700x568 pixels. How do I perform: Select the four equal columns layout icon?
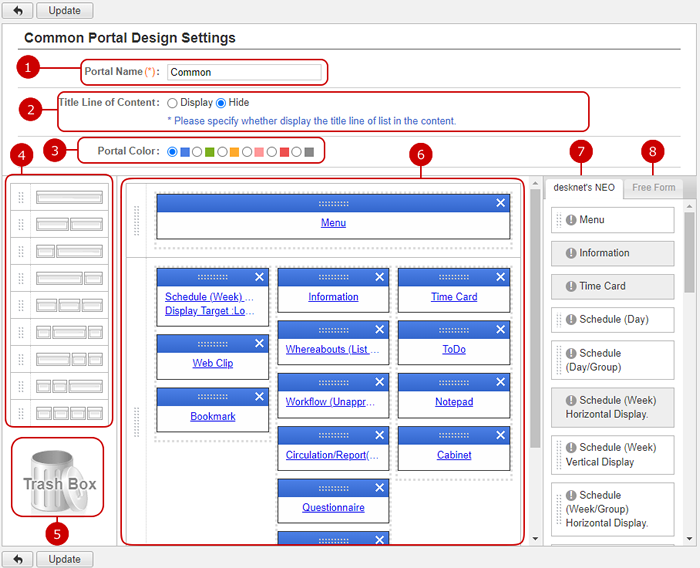pyautogui.click(x=69, y=413)
